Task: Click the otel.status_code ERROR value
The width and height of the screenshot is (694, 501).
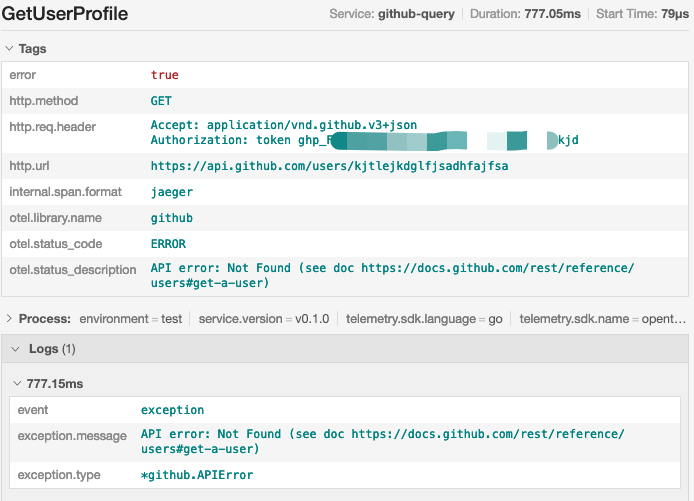Action: (x=168, y=244)
